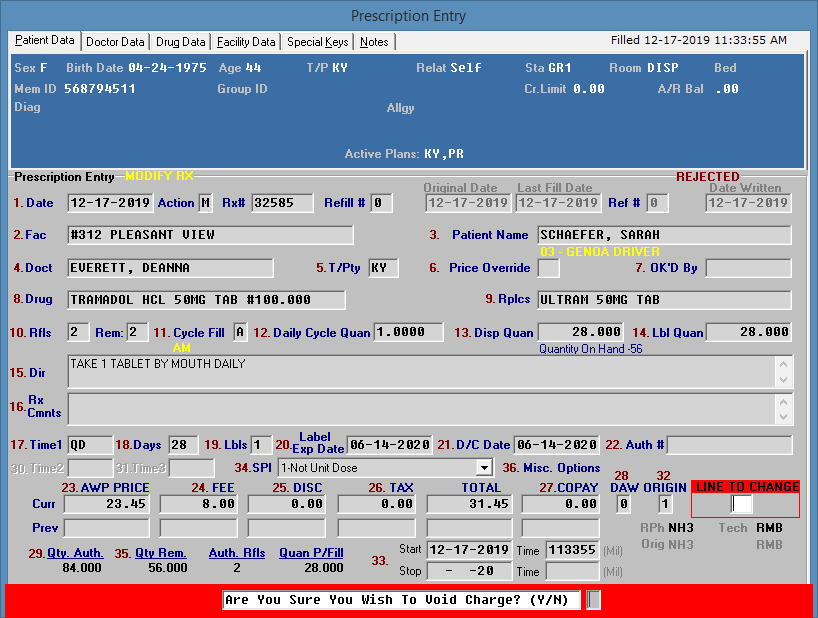Select the Facility Data tab
818x618 pixels.
click(x=246, y=42)
